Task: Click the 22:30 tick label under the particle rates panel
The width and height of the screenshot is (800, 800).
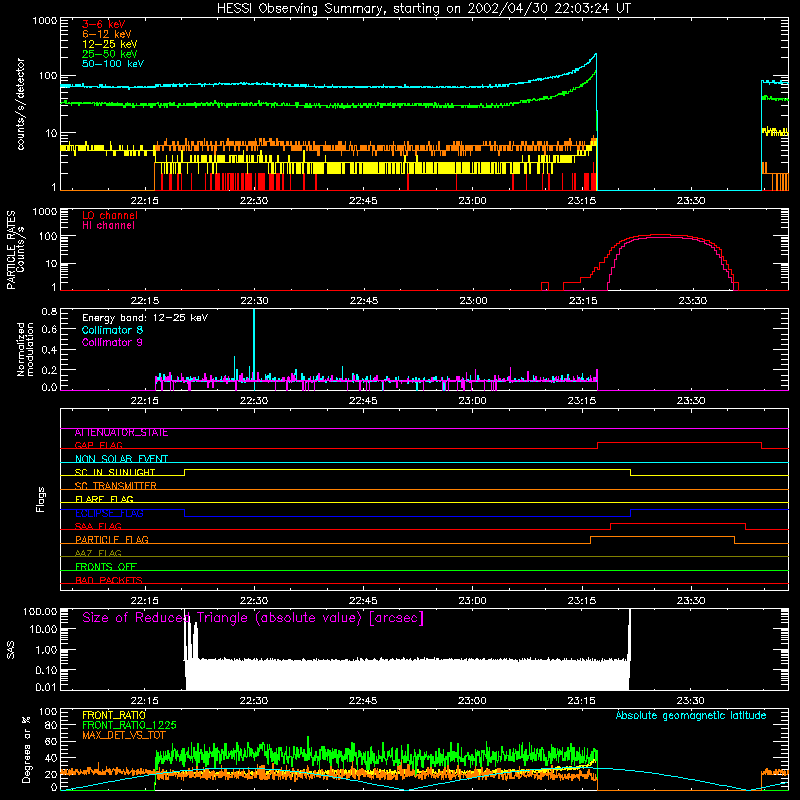Action: 254,301
